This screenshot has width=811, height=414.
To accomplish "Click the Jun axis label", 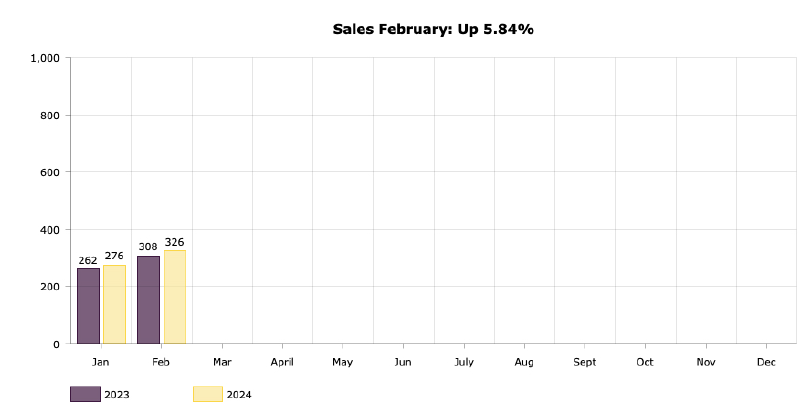I will tap(403, 362).
